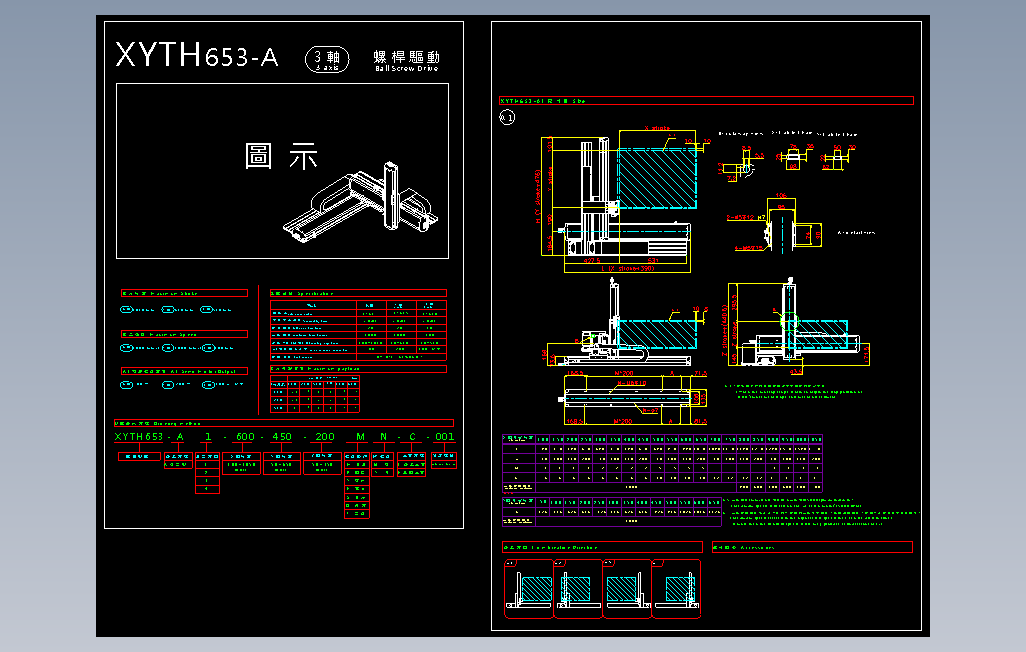Screen dimensions: 1026x652
Task: Click the Specification table header bar
Action: click(359, 293)
